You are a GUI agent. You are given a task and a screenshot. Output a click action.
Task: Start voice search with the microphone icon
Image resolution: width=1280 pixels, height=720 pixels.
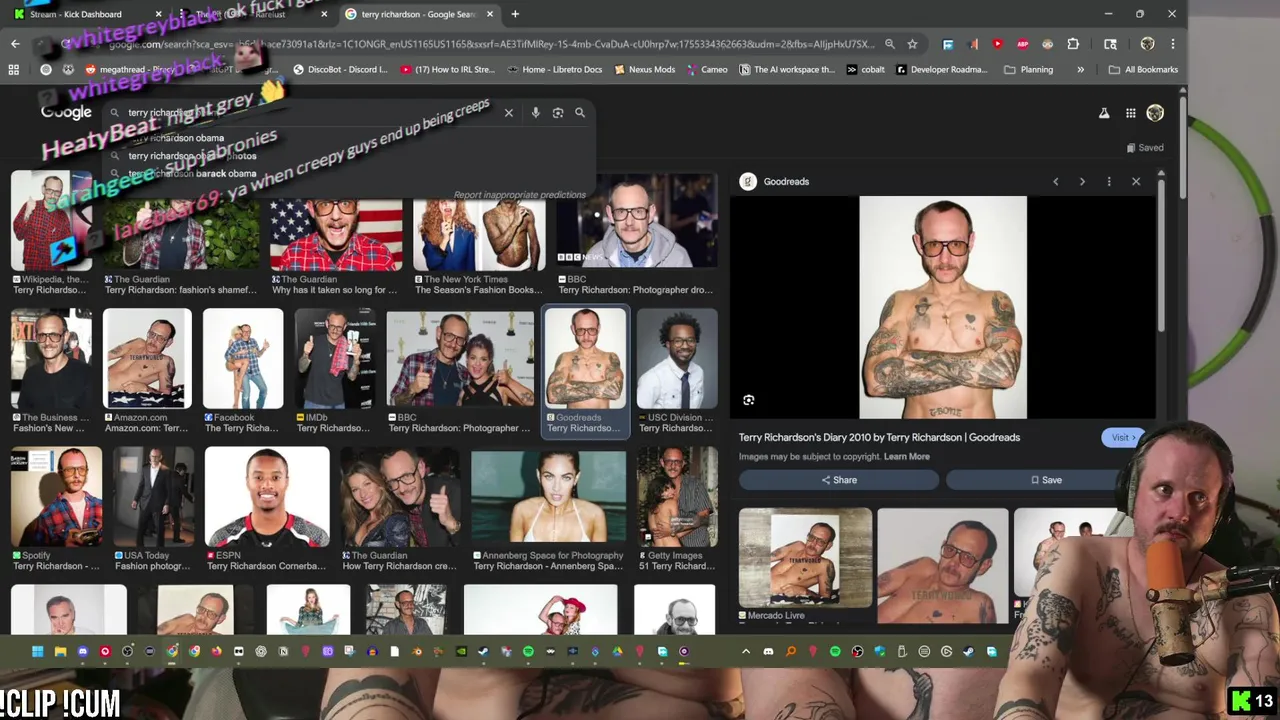click(x=535, y=113)
